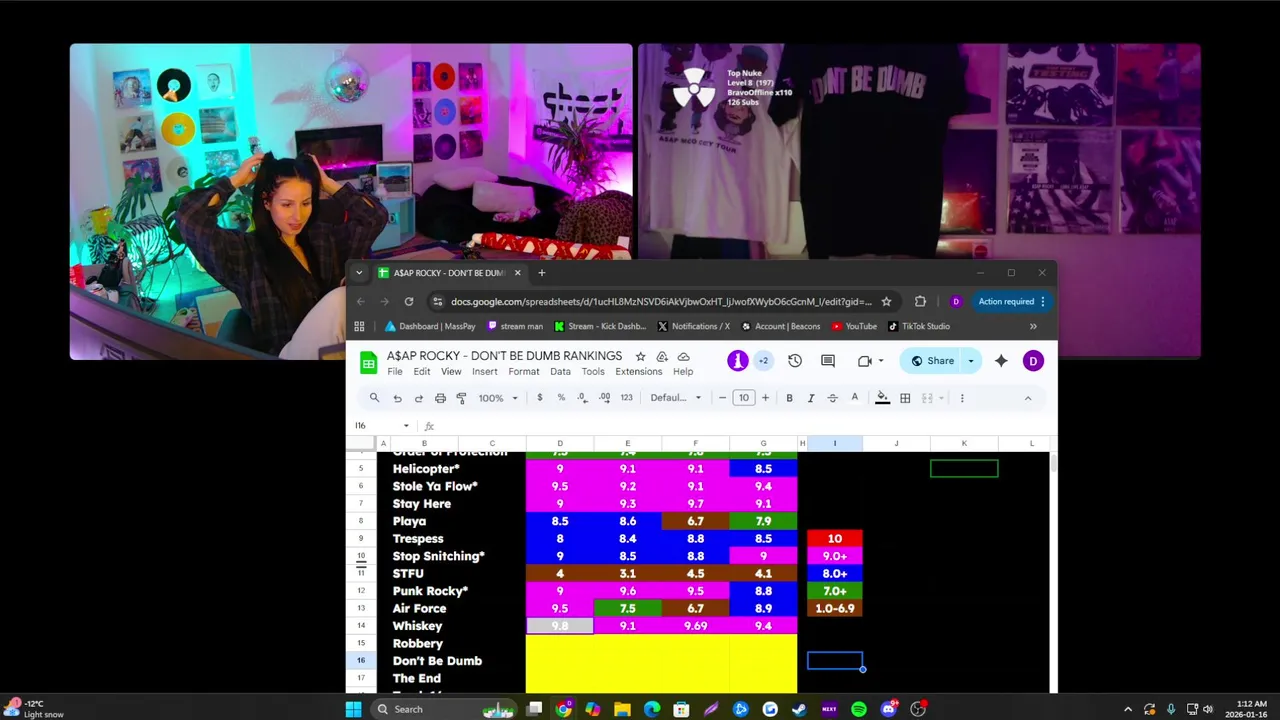The height and width of the screenshot is (720, 1280).
Task: Toggle strikethrough formatting
Action: click(832, 398)
